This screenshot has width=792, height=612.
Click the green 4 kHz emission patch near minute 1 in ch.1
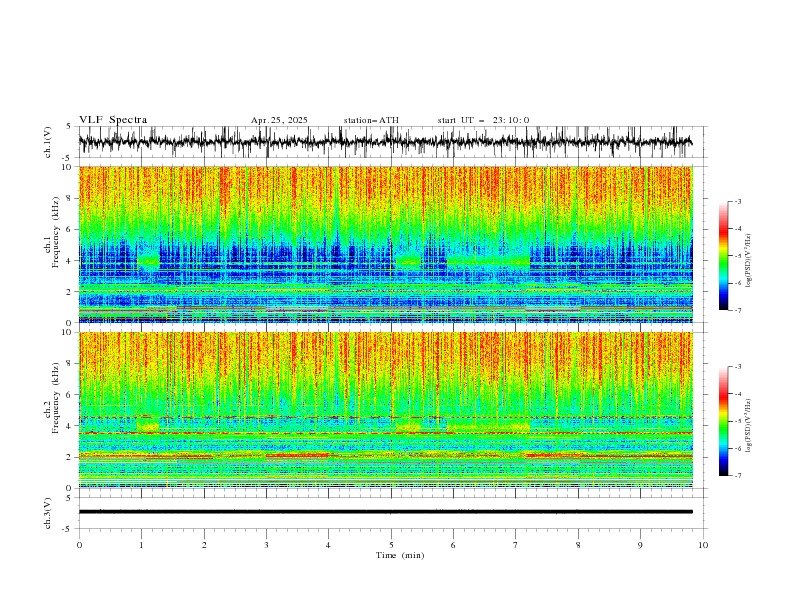148,260
